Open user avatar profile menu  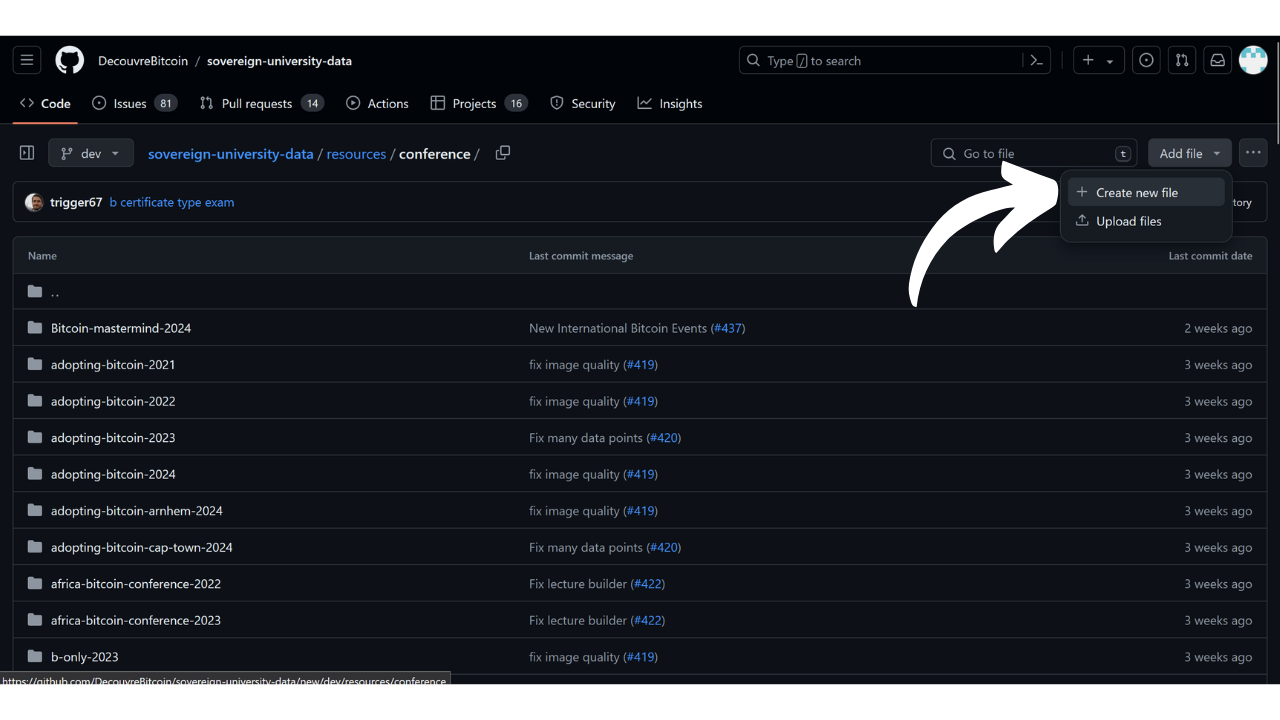[x=1253, y=60]
